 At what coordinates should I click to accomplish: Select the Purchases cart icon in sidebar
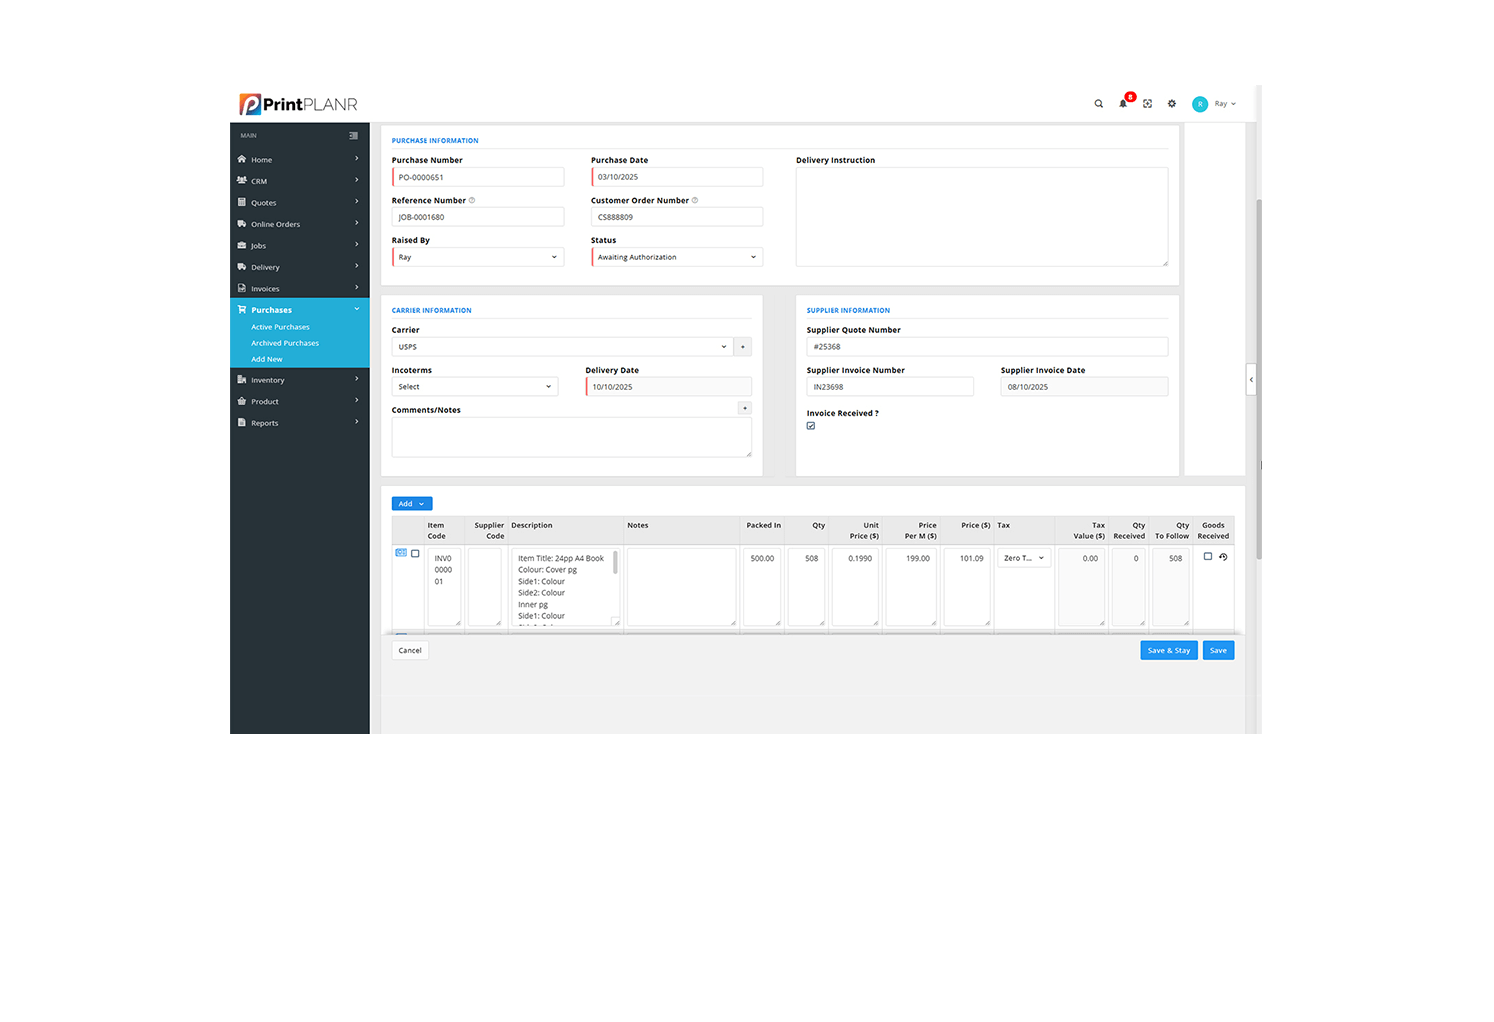coord(242,309)
